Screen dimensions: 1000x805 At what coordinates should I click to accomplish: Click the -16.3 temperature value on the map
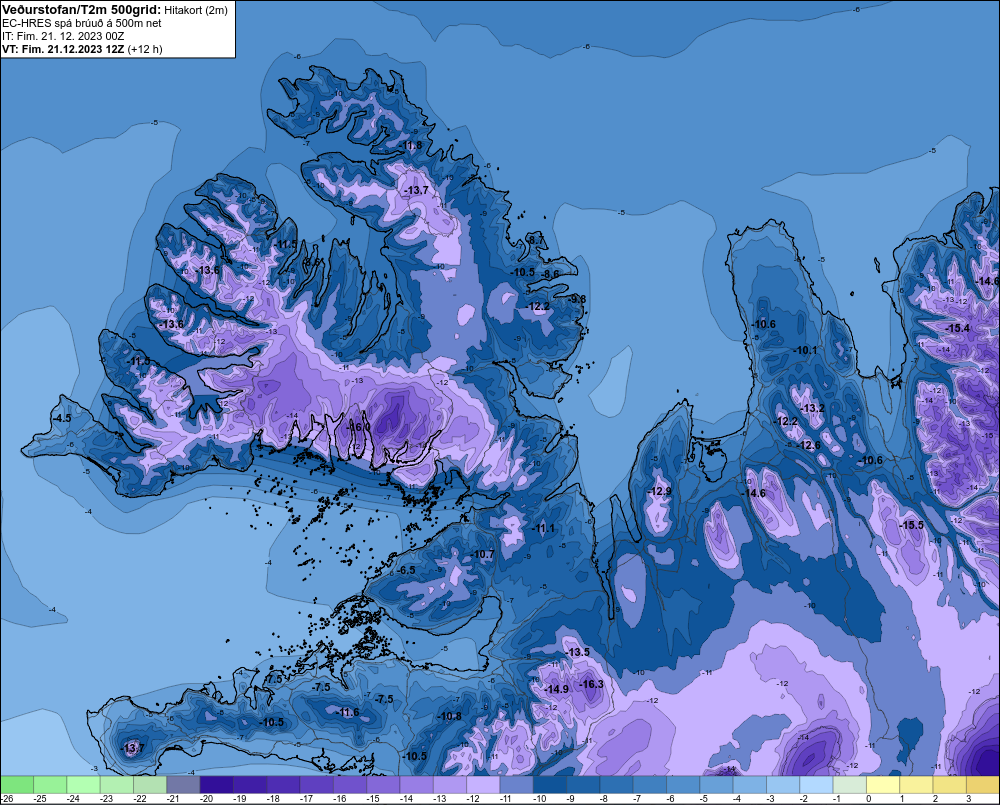[x=591, y=684]
